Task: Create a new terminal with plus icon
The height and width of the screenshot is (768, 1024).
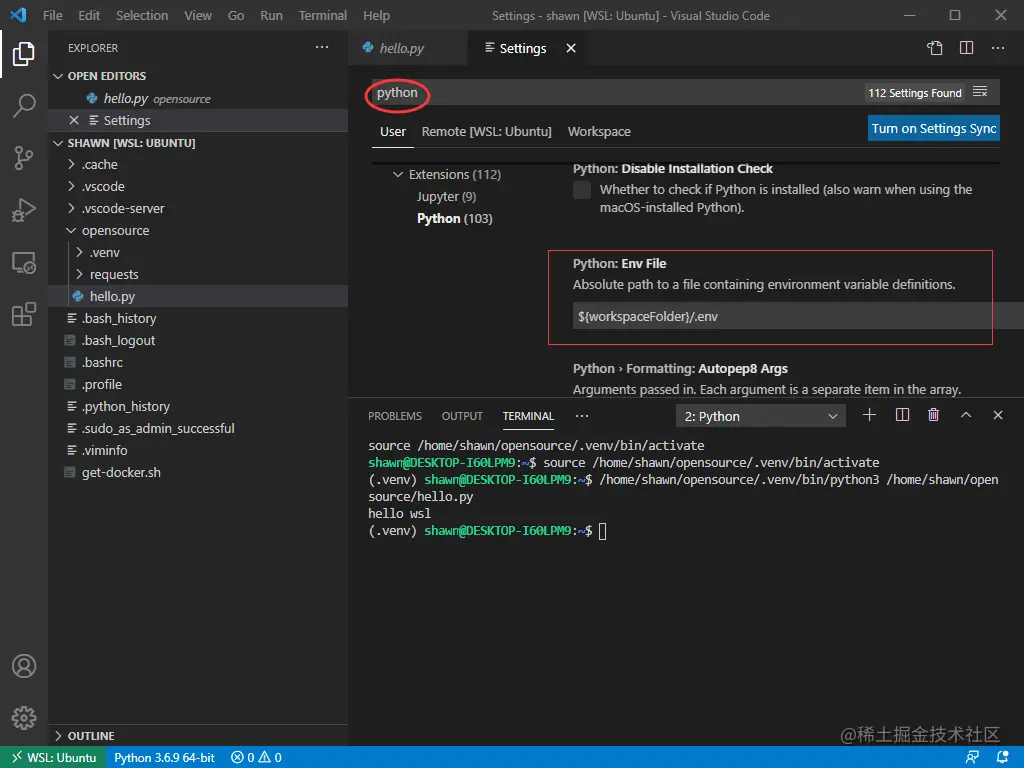Action: 869,415
